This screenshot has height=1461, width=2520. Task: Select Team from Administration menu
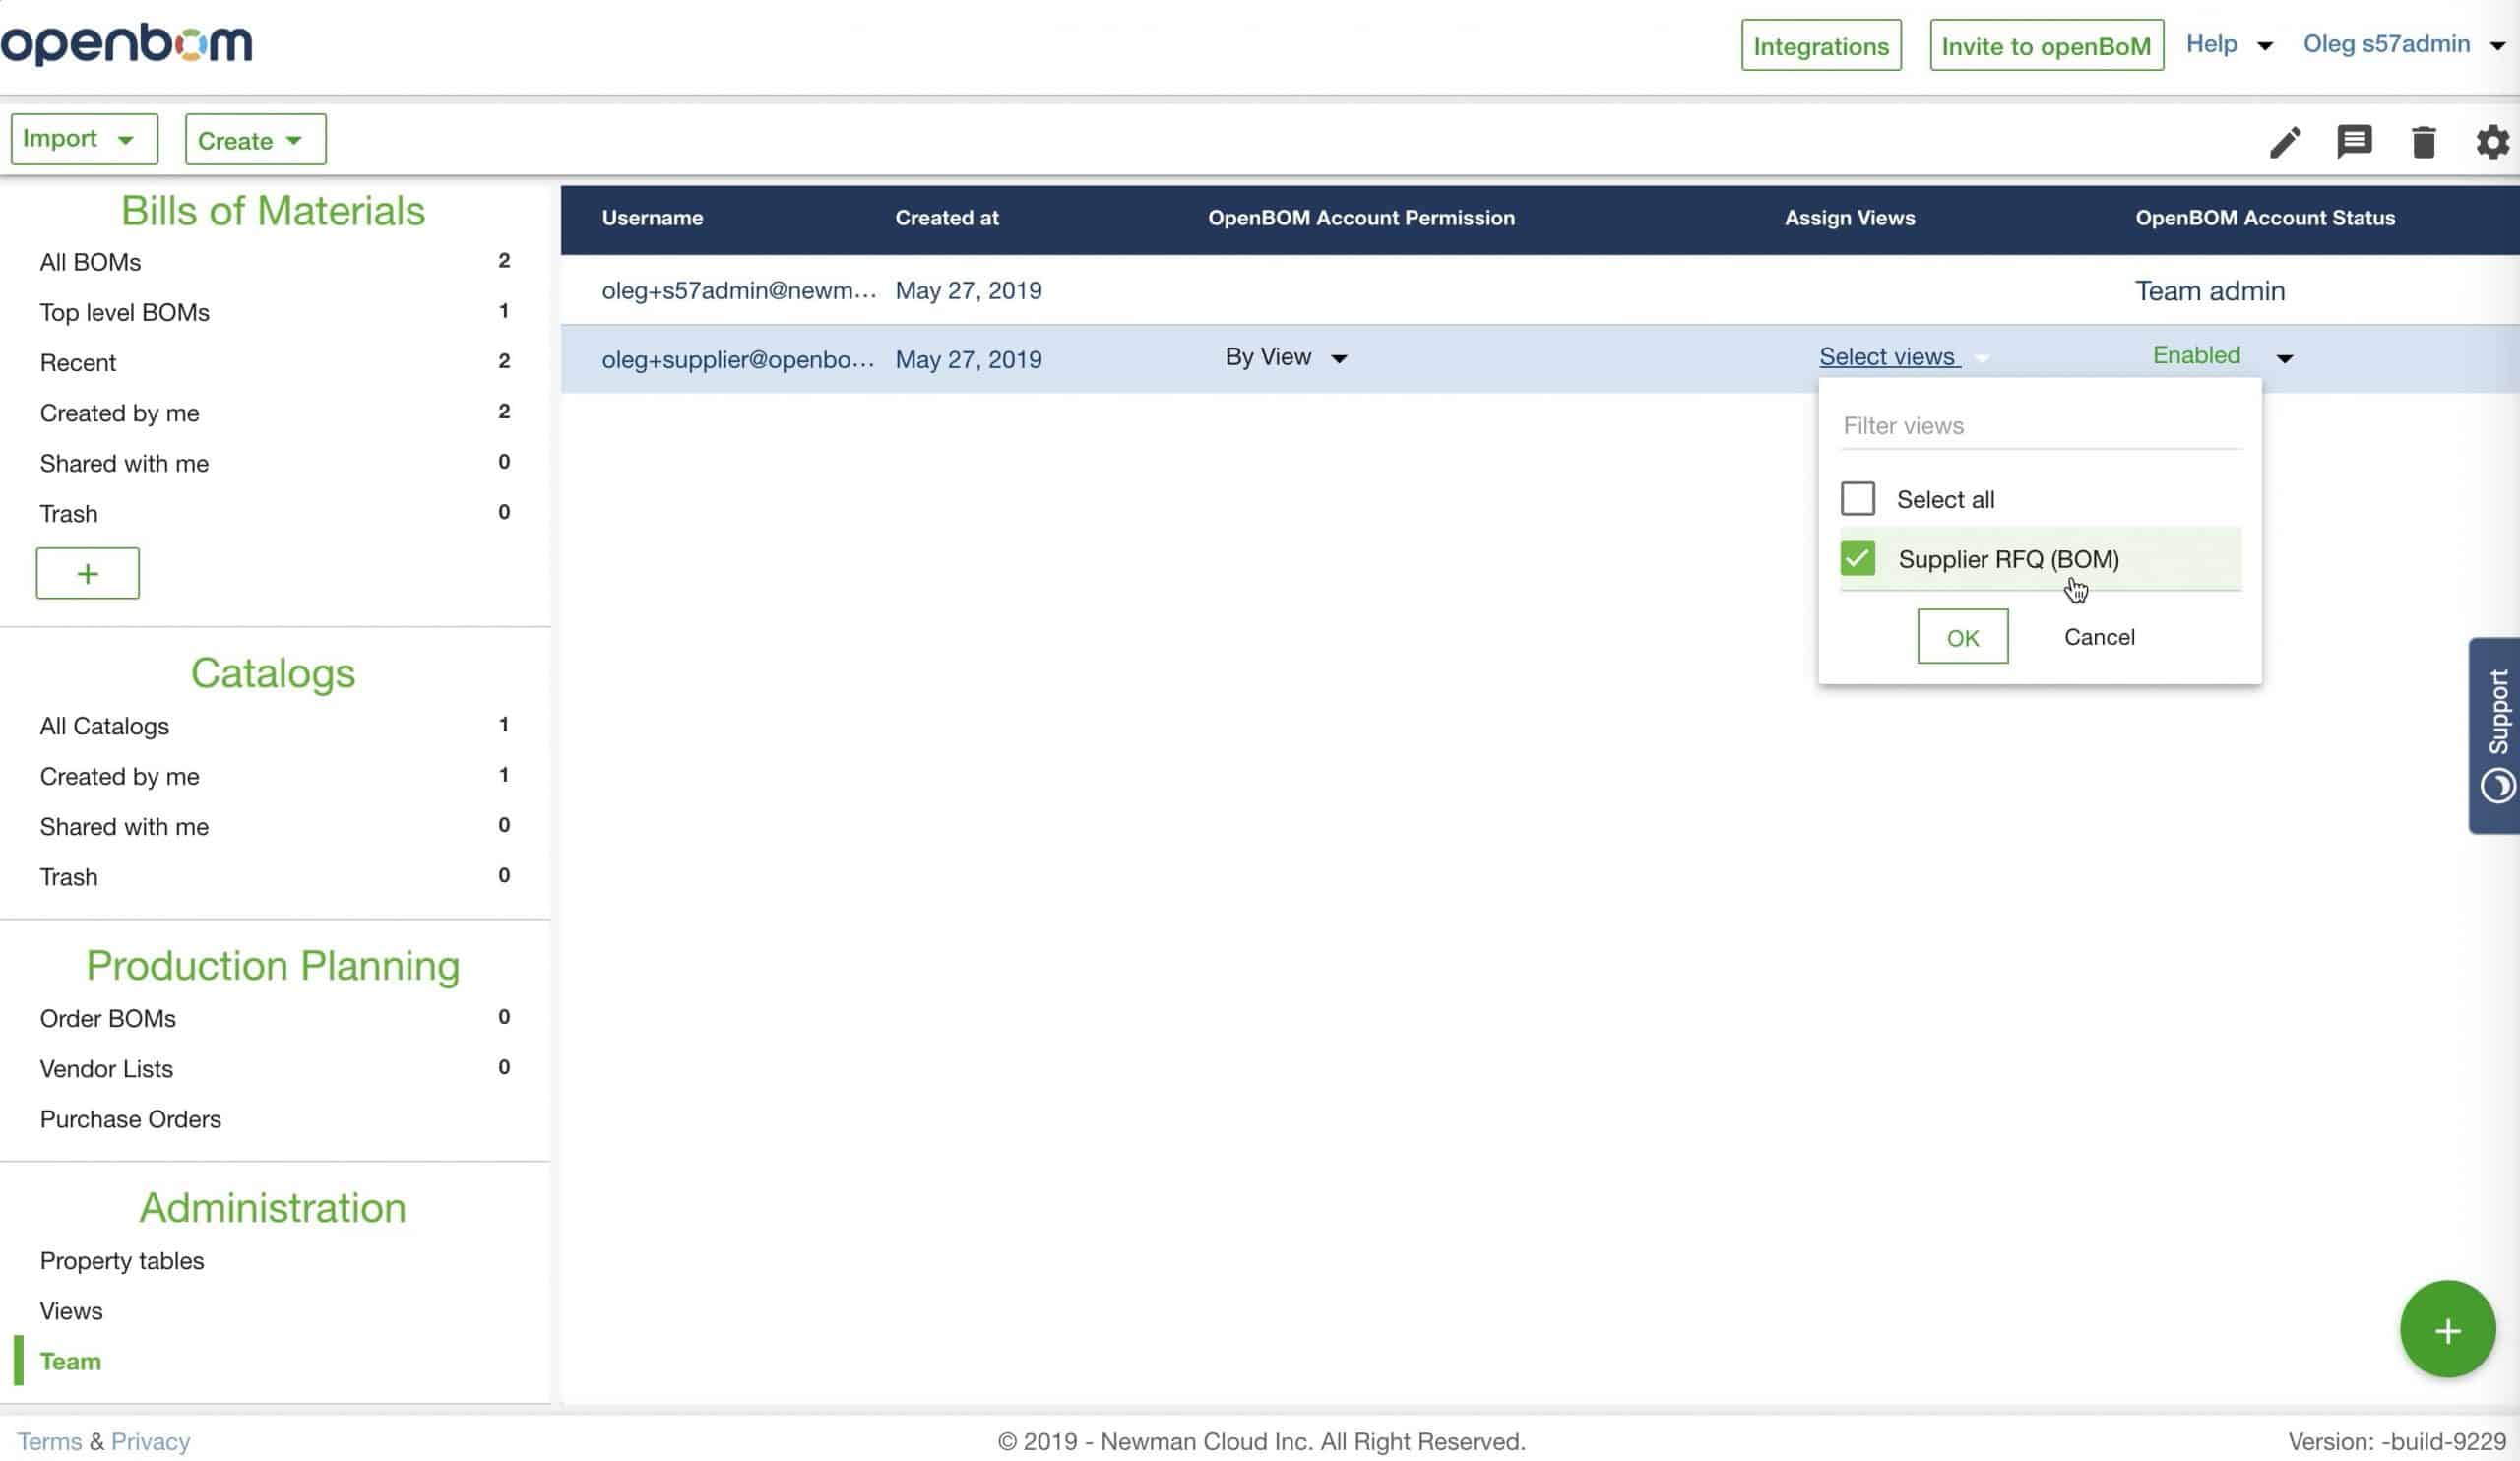coord(70,1361)
